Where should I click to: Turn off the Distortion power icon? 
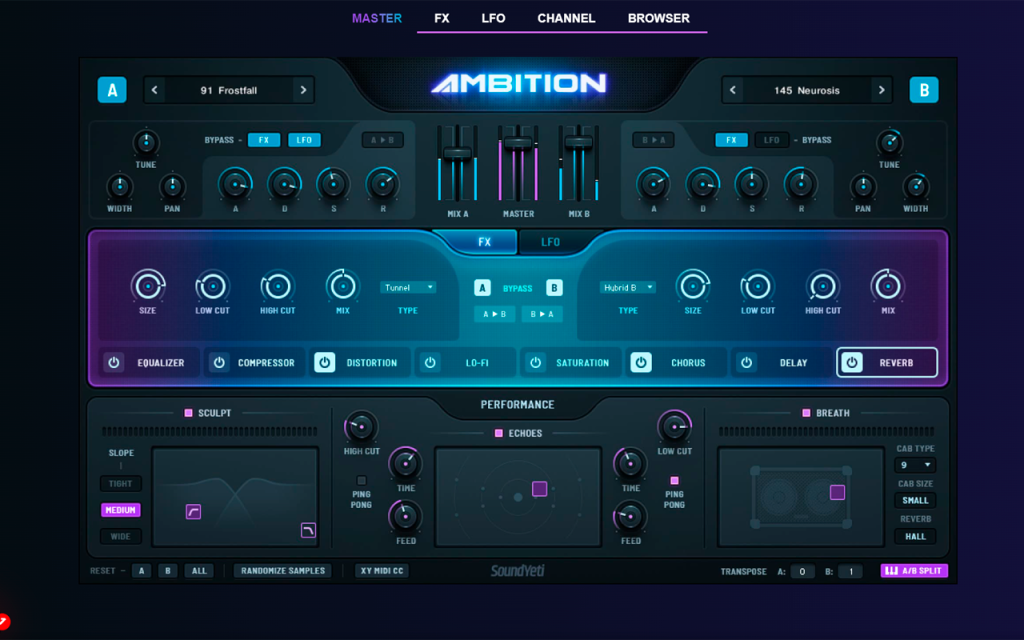tap(325, 362)
